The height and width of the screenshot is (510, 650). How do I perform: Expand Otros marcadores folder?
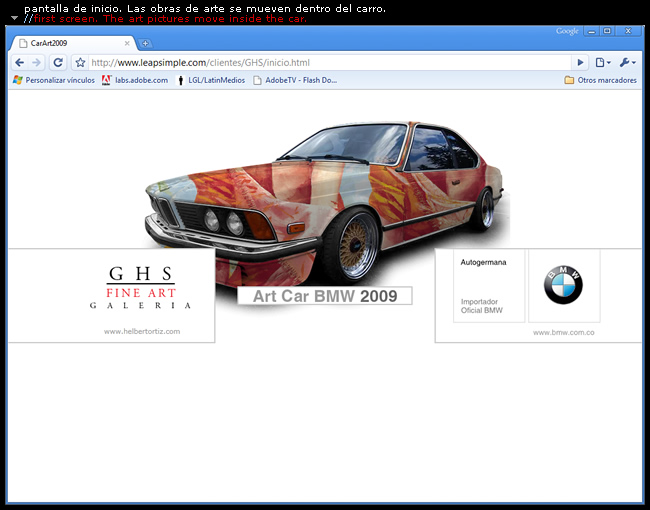pos(600,80)
